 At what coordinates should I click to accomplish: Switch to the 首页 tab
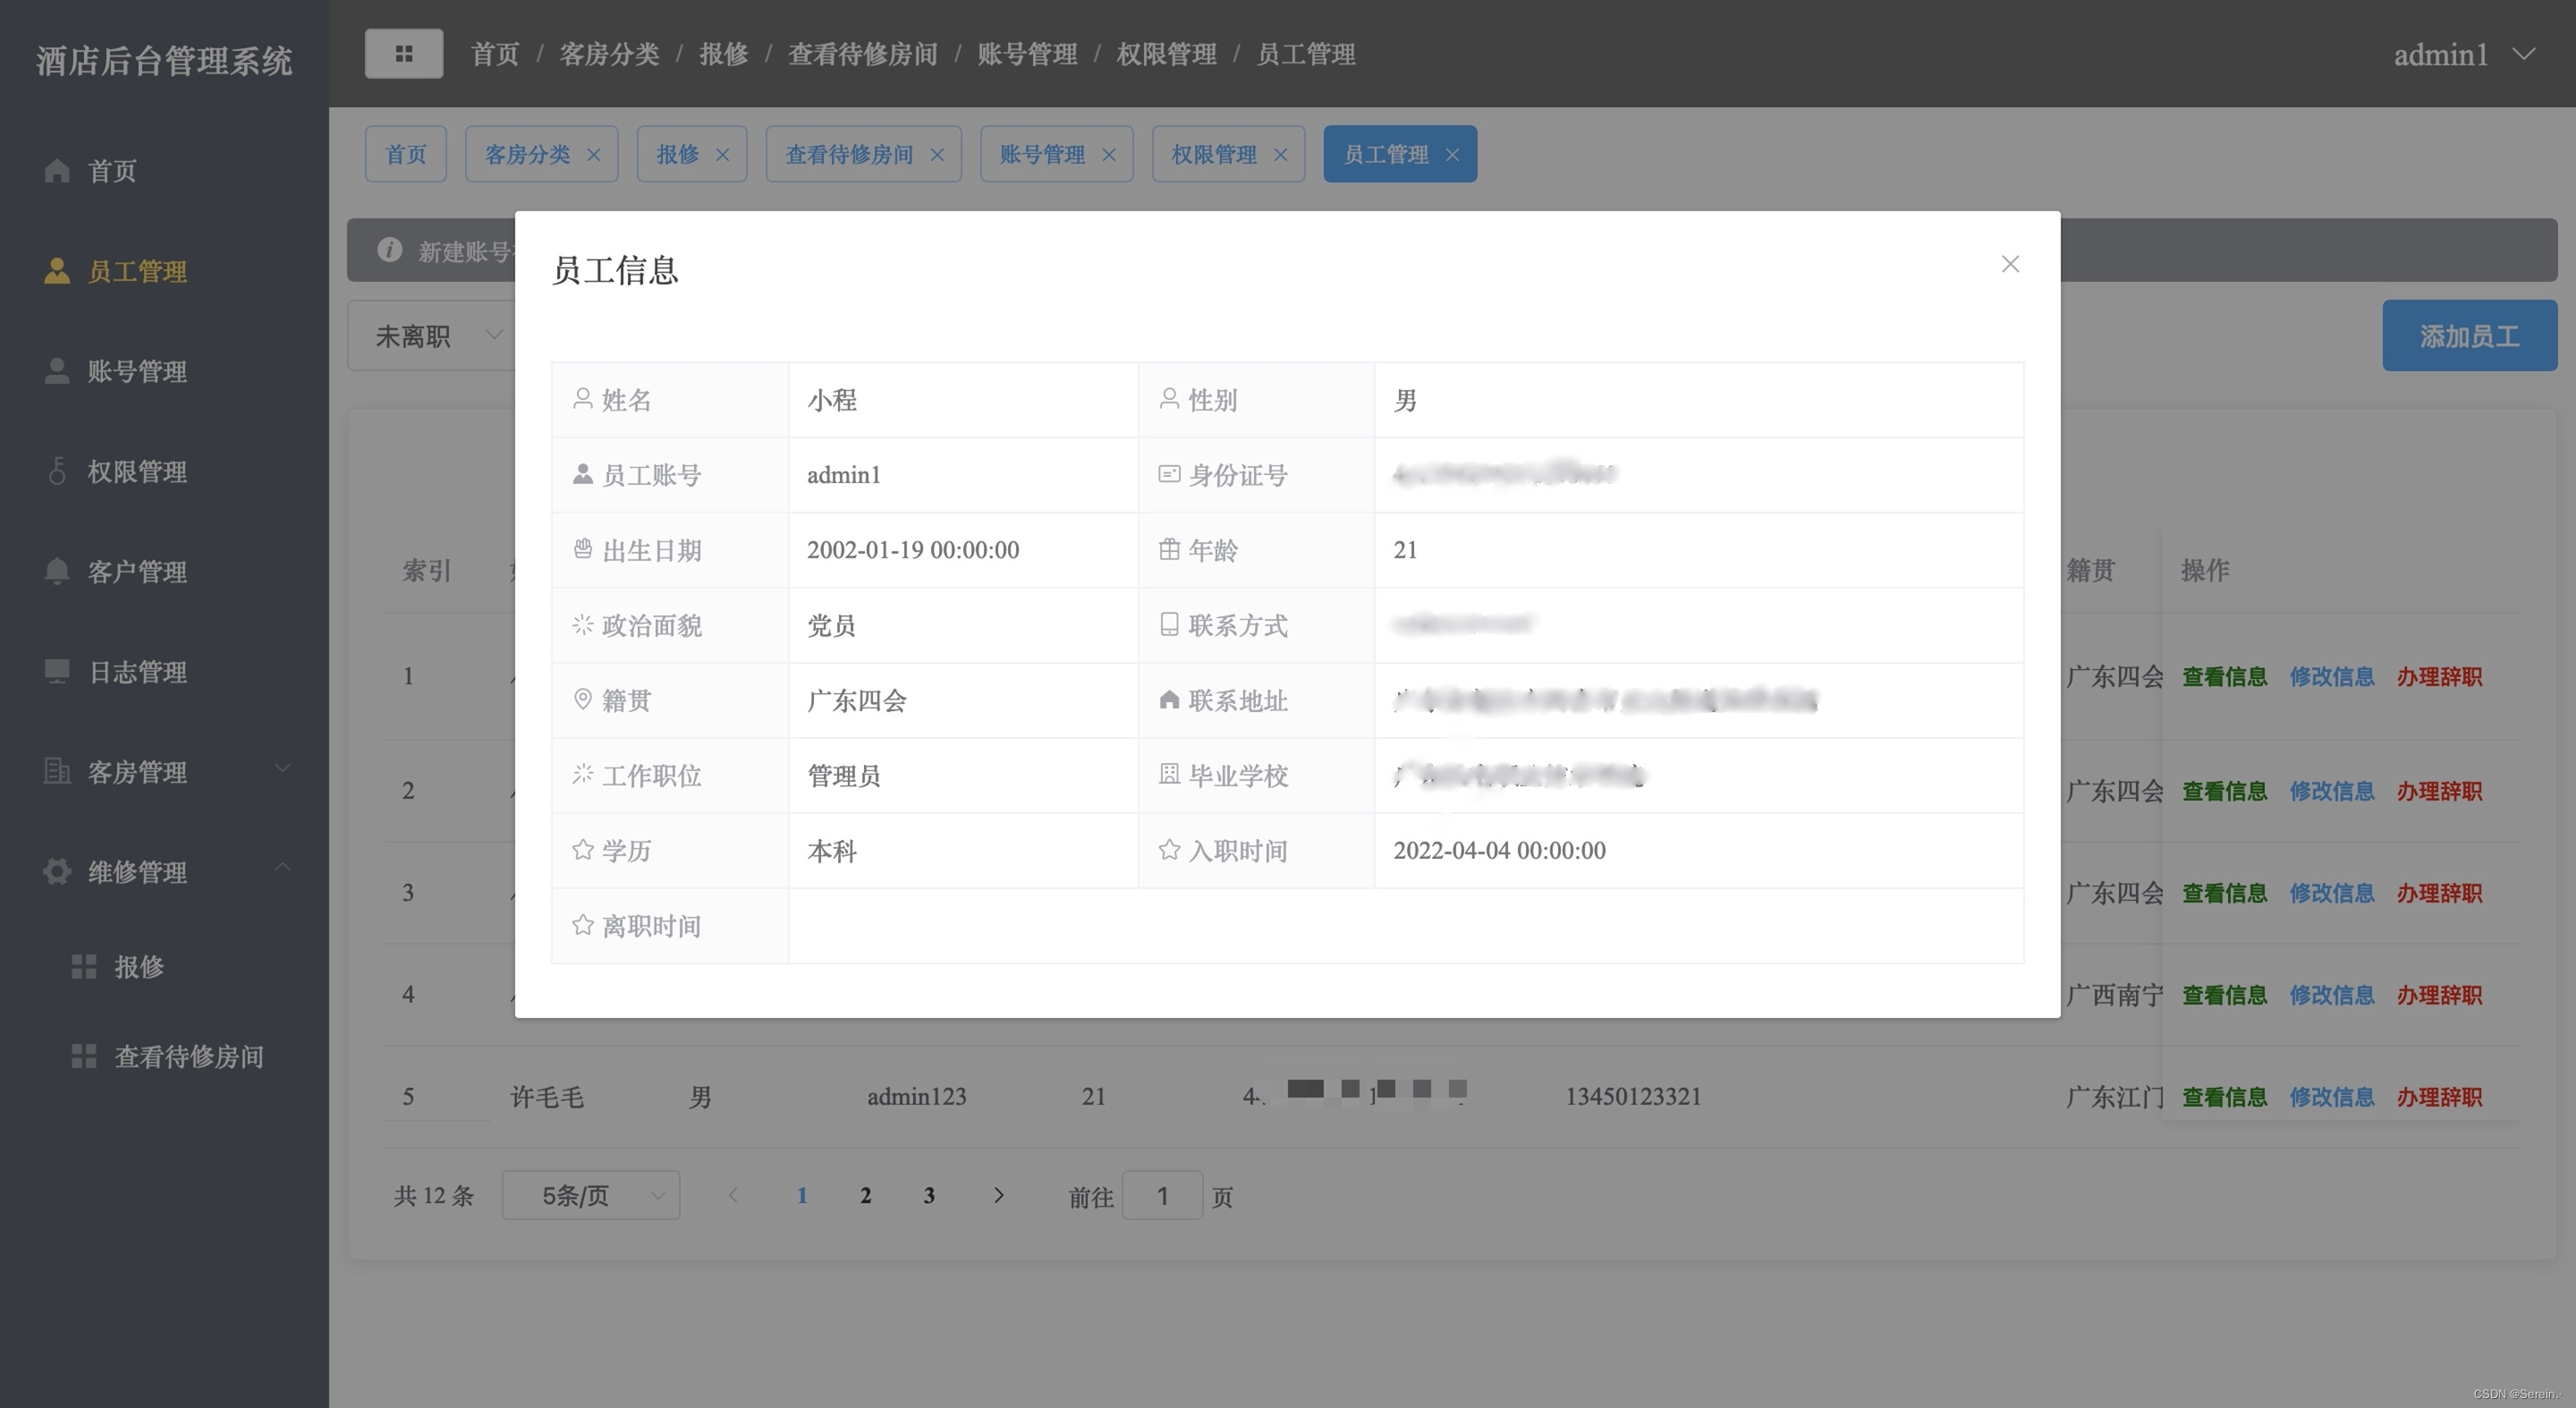(406, 154)
